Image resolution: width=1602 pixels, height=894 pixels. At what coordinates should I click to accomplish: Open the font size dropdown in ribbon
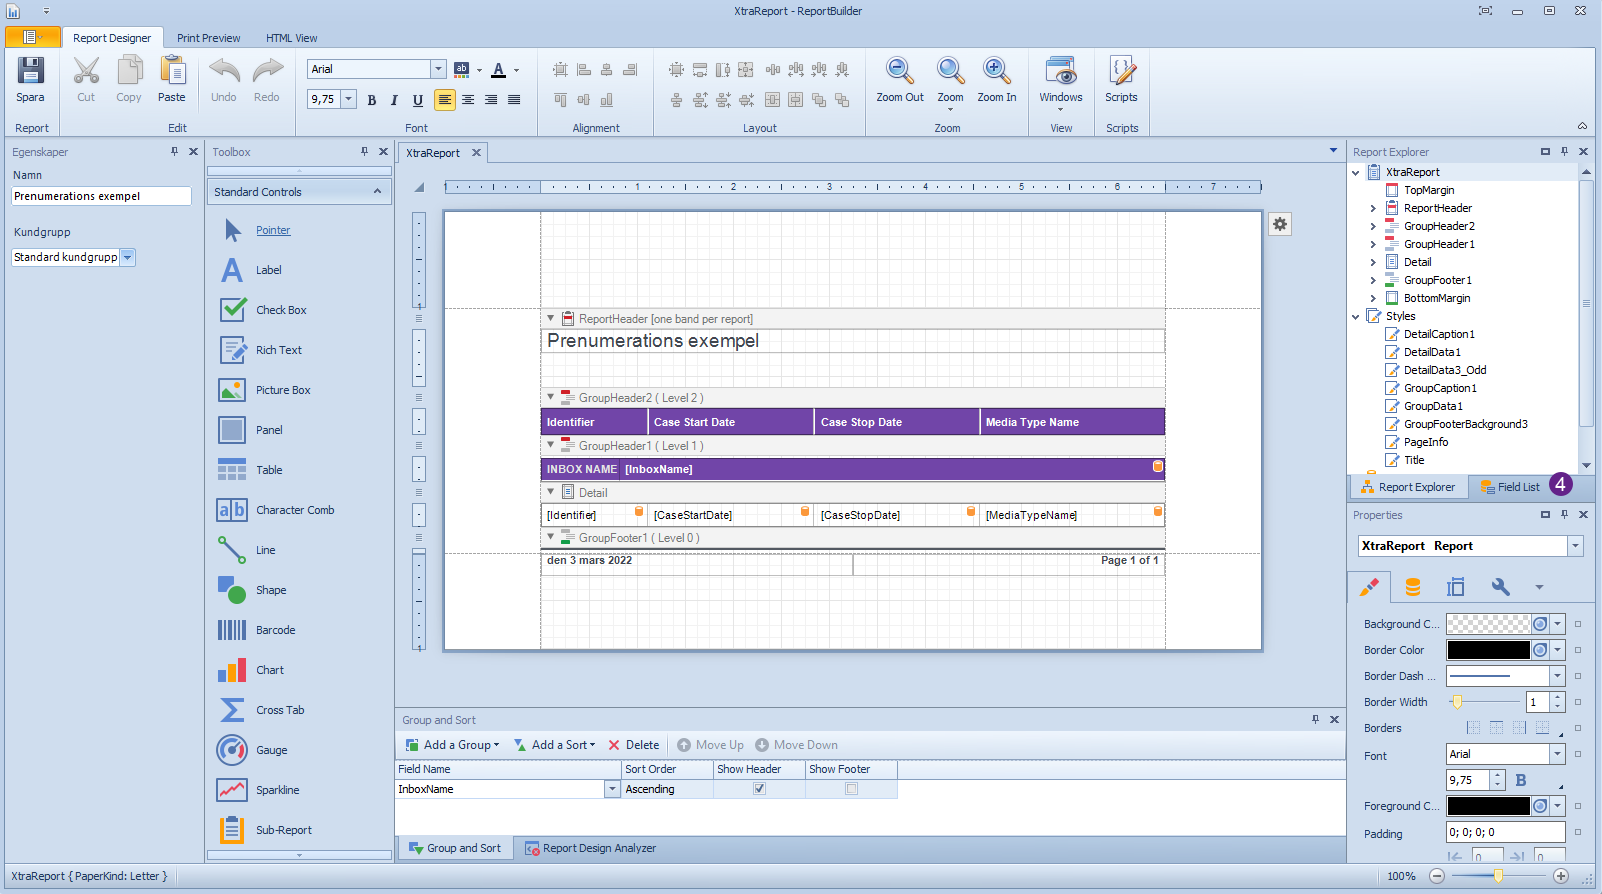click(349, 99)
